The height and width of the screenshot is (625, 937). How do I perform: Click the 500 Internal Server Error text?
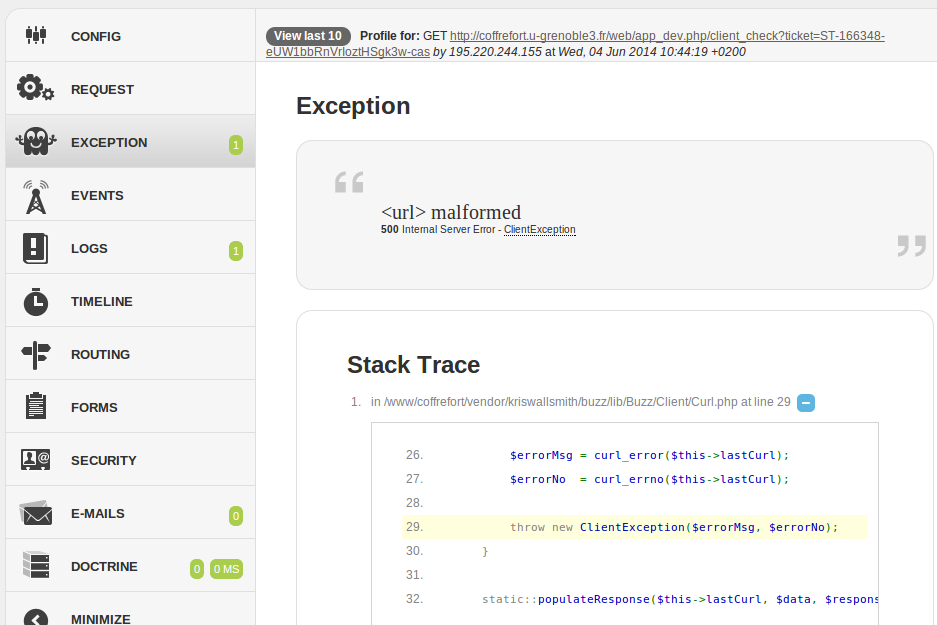coord(438,229)
